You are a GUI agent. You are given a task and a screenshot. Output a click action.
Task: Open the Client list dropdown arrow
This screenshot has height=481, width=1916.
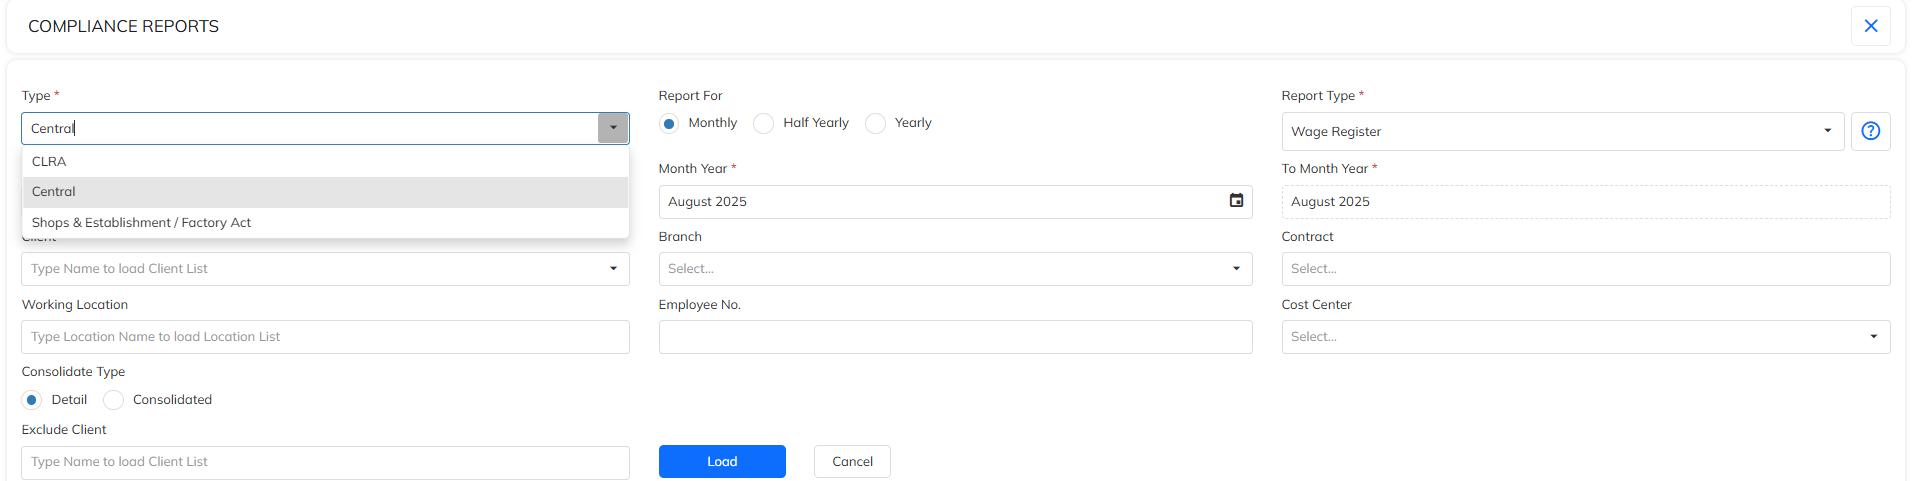pyautogui.click(x=613, y=269)
